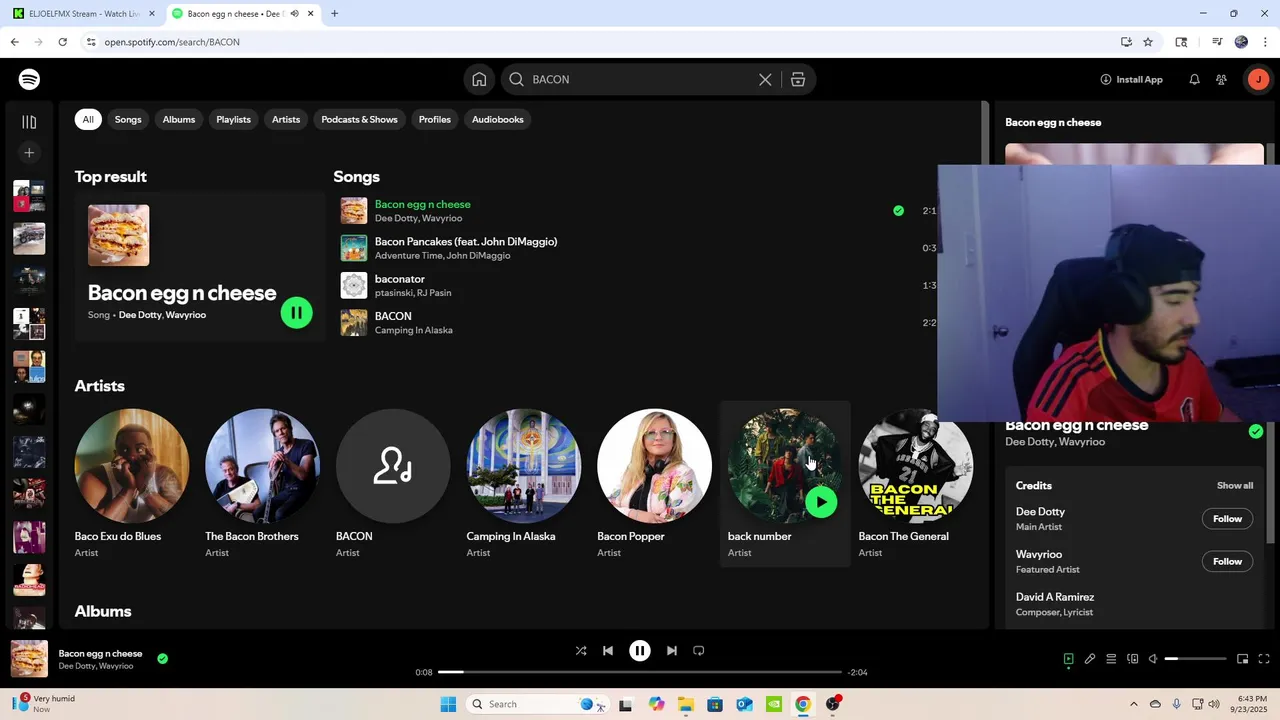
Task: Go to Home with house icon
Action: click(479, 79)
